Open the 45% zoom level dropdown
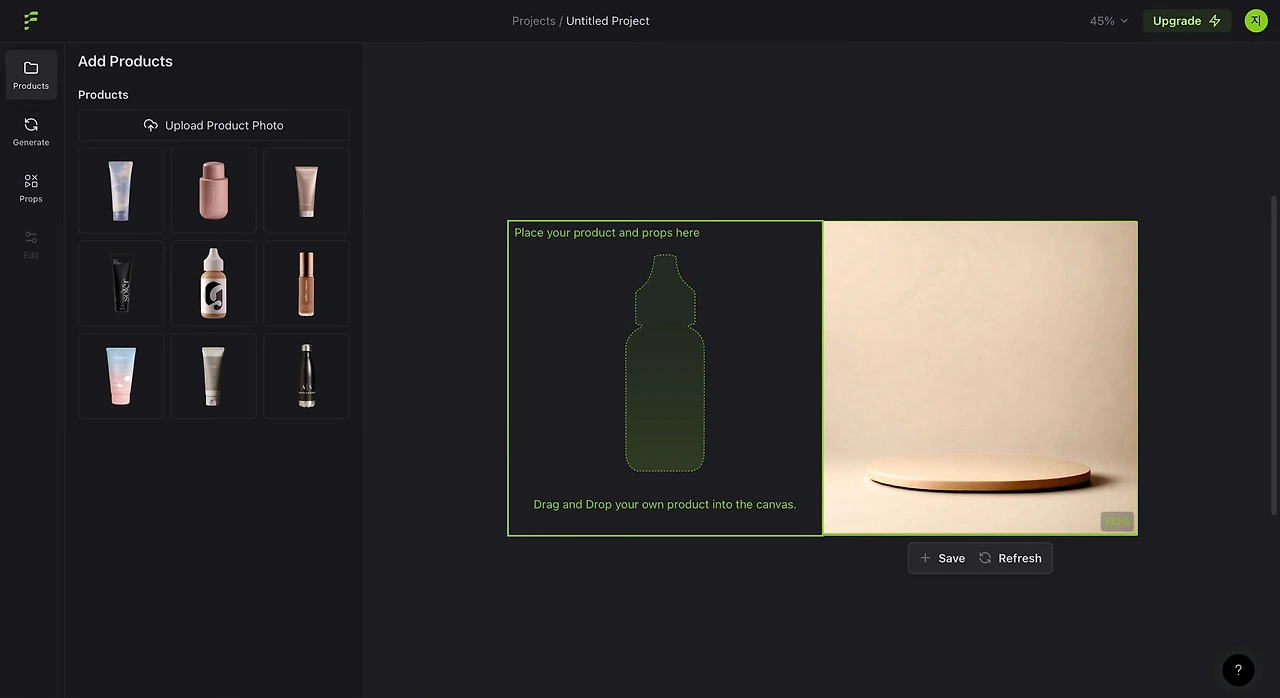1280x698 pixels. point(1109,21)
